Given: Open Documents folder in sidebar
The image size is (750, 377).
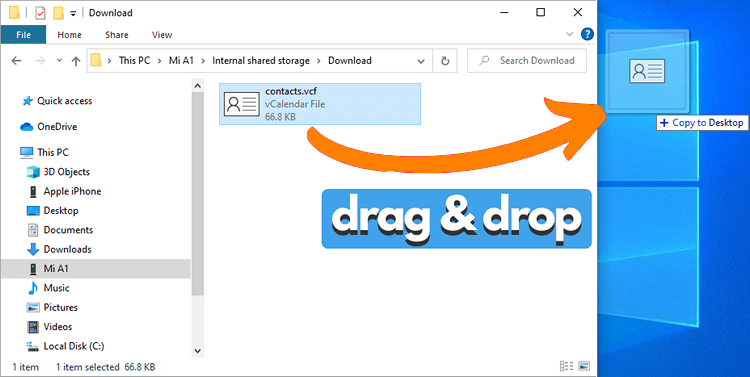Looking at the screenshot, I should pyautogui.click(x=68, y=230).
